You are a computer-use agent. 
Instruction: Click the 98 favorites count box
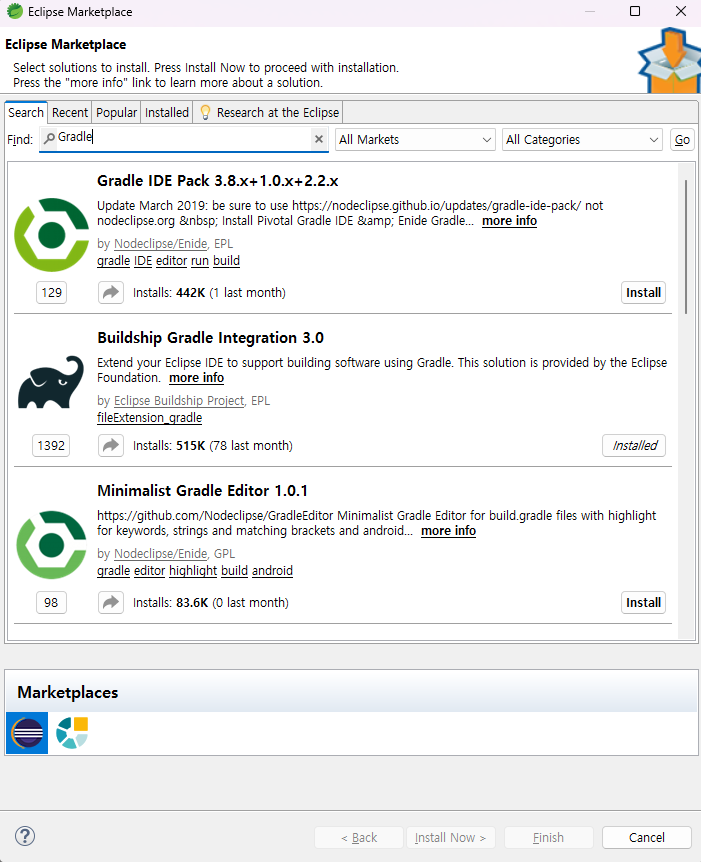tap(51, 603)
